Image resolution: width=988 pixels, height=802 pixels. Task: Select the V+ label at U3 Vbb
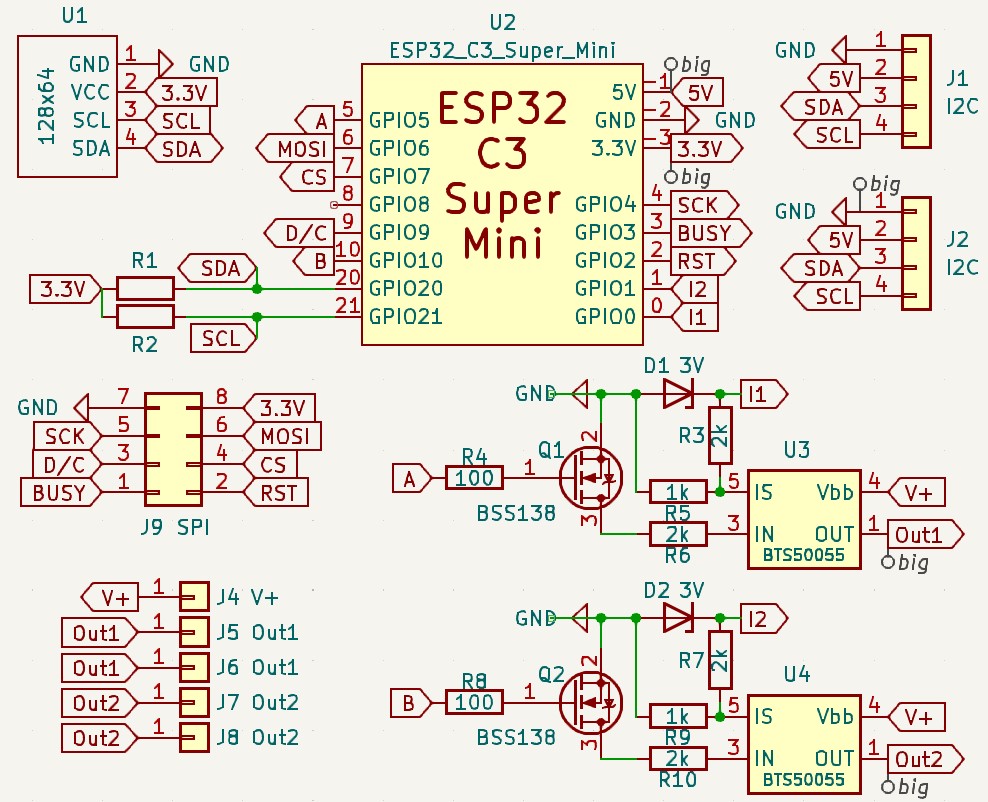(x=917, y=492)
